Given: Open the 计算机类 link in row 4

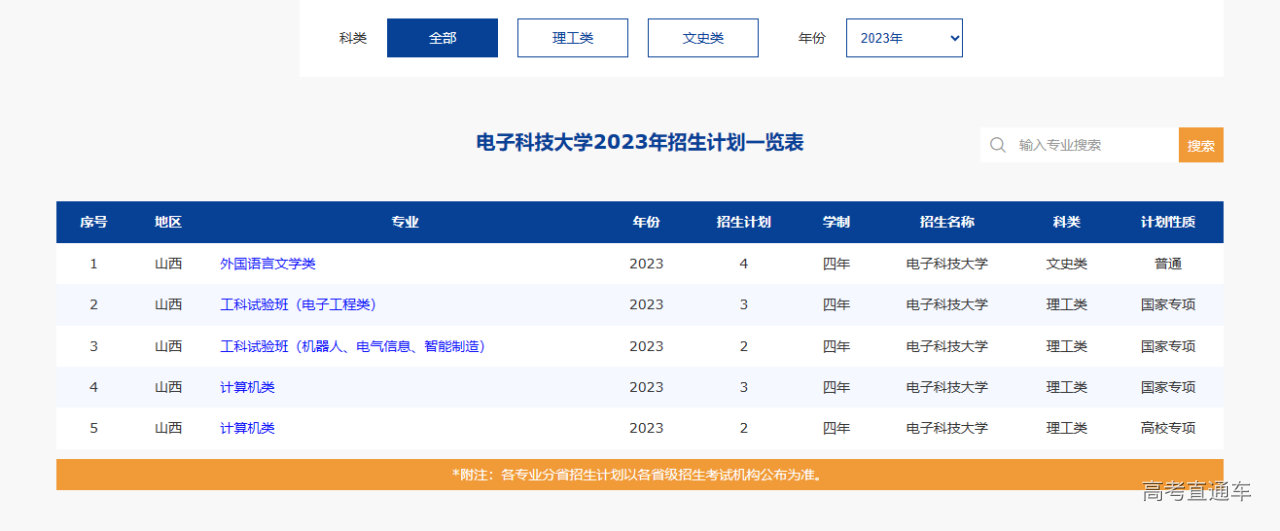Looking at the screenshot, I should pyautogui.click(x=247, y=387).
